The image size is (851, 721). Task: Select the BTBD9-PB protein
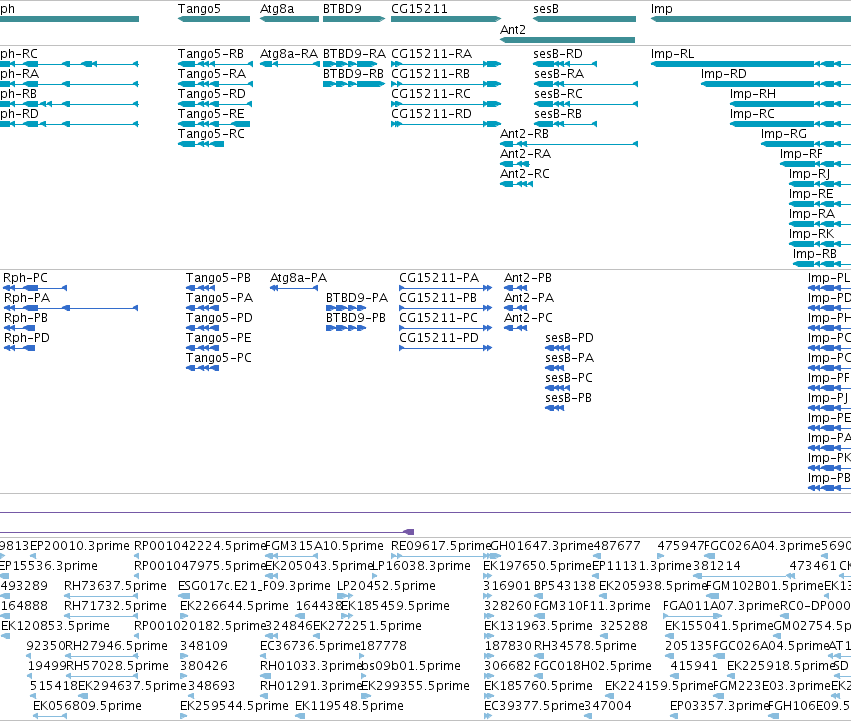click(346, 328)
